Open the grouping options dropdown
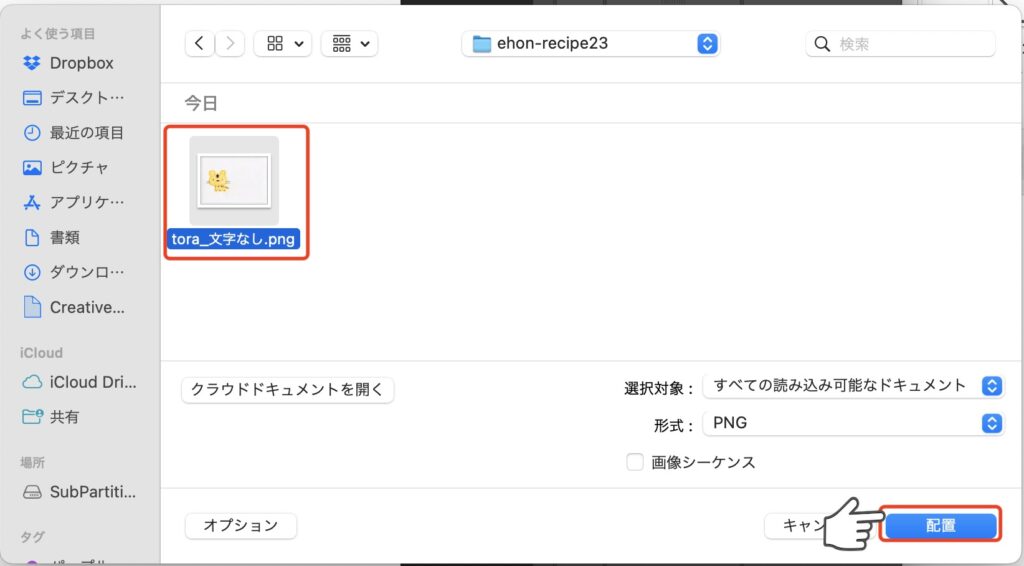The width and height of the screenshot is (1024, 566). [x=349, y=43]
